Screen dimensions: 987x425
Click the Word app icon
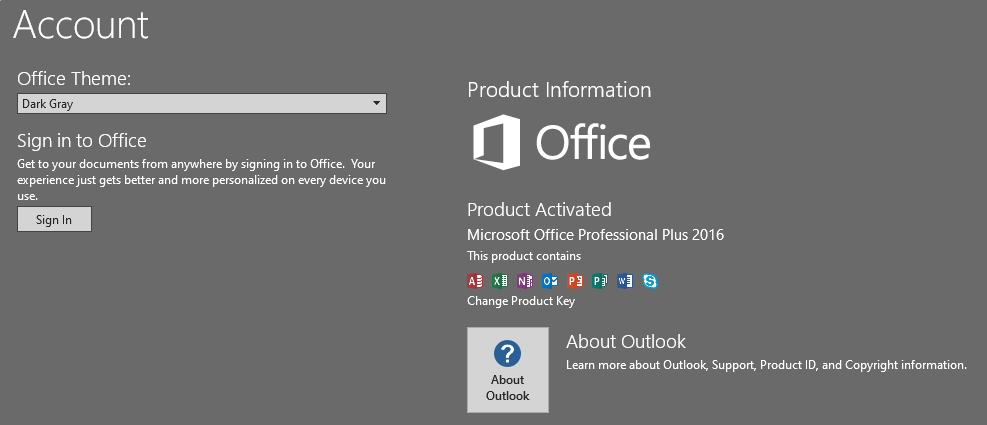tap(625, 281)
